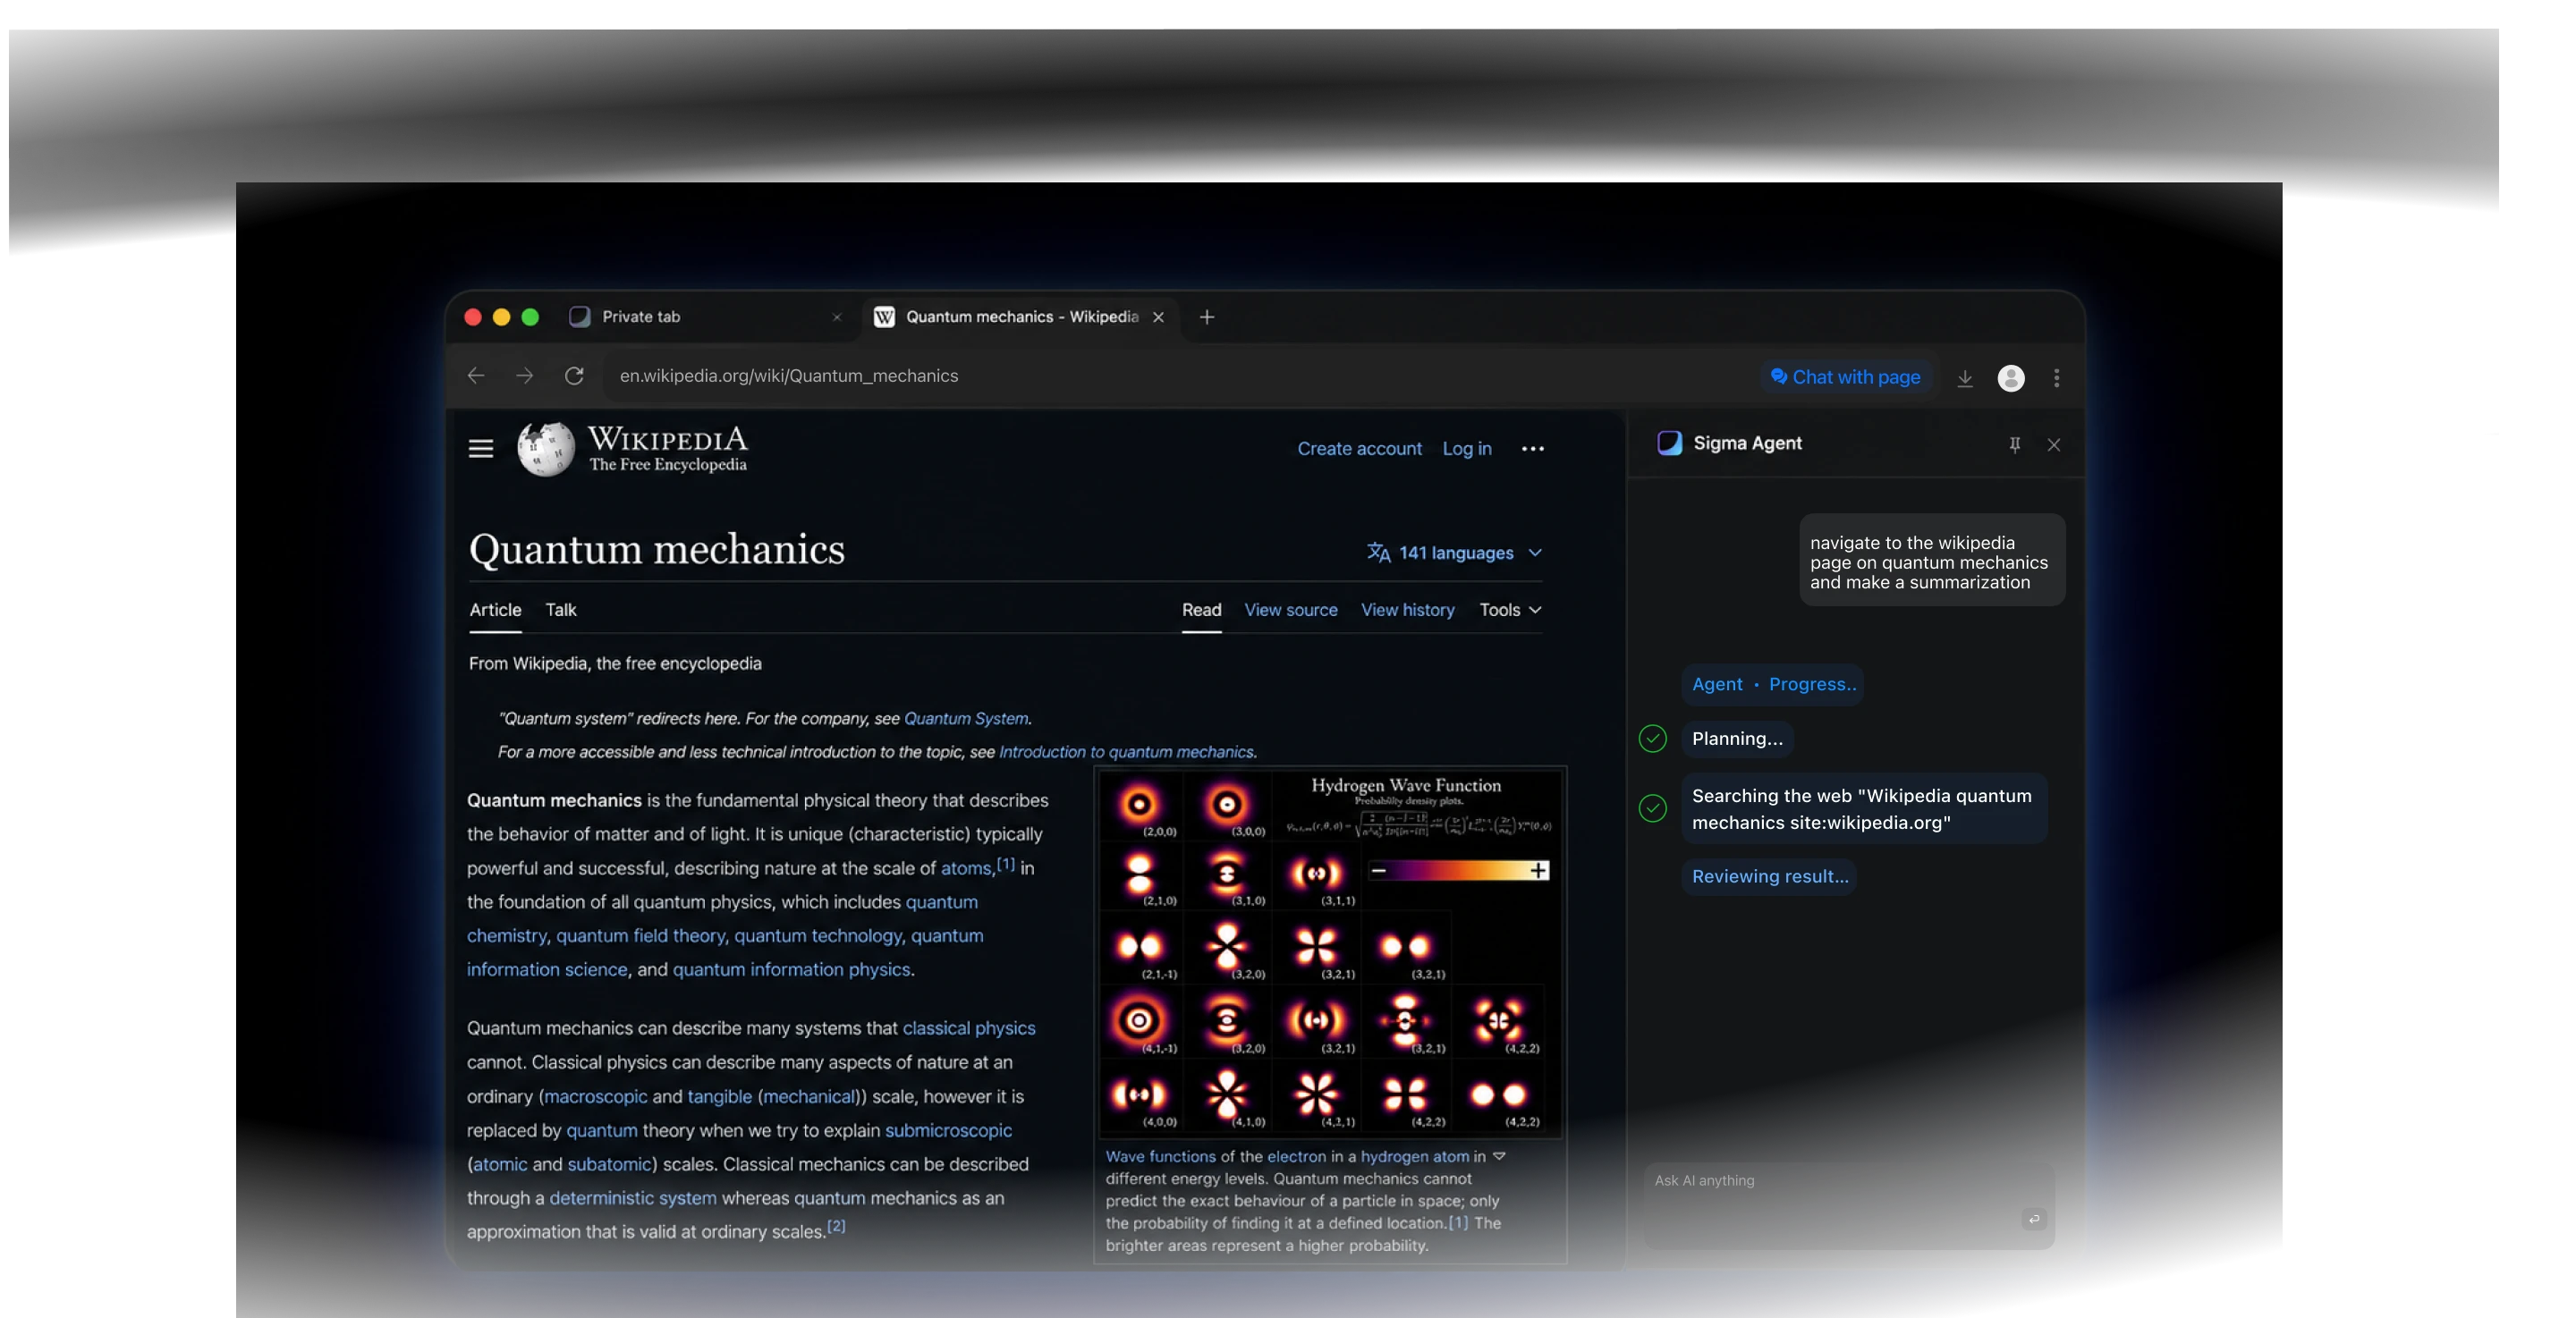
Task: Open the downloads icon in the toolbar
Action: tap(1965, 378)
